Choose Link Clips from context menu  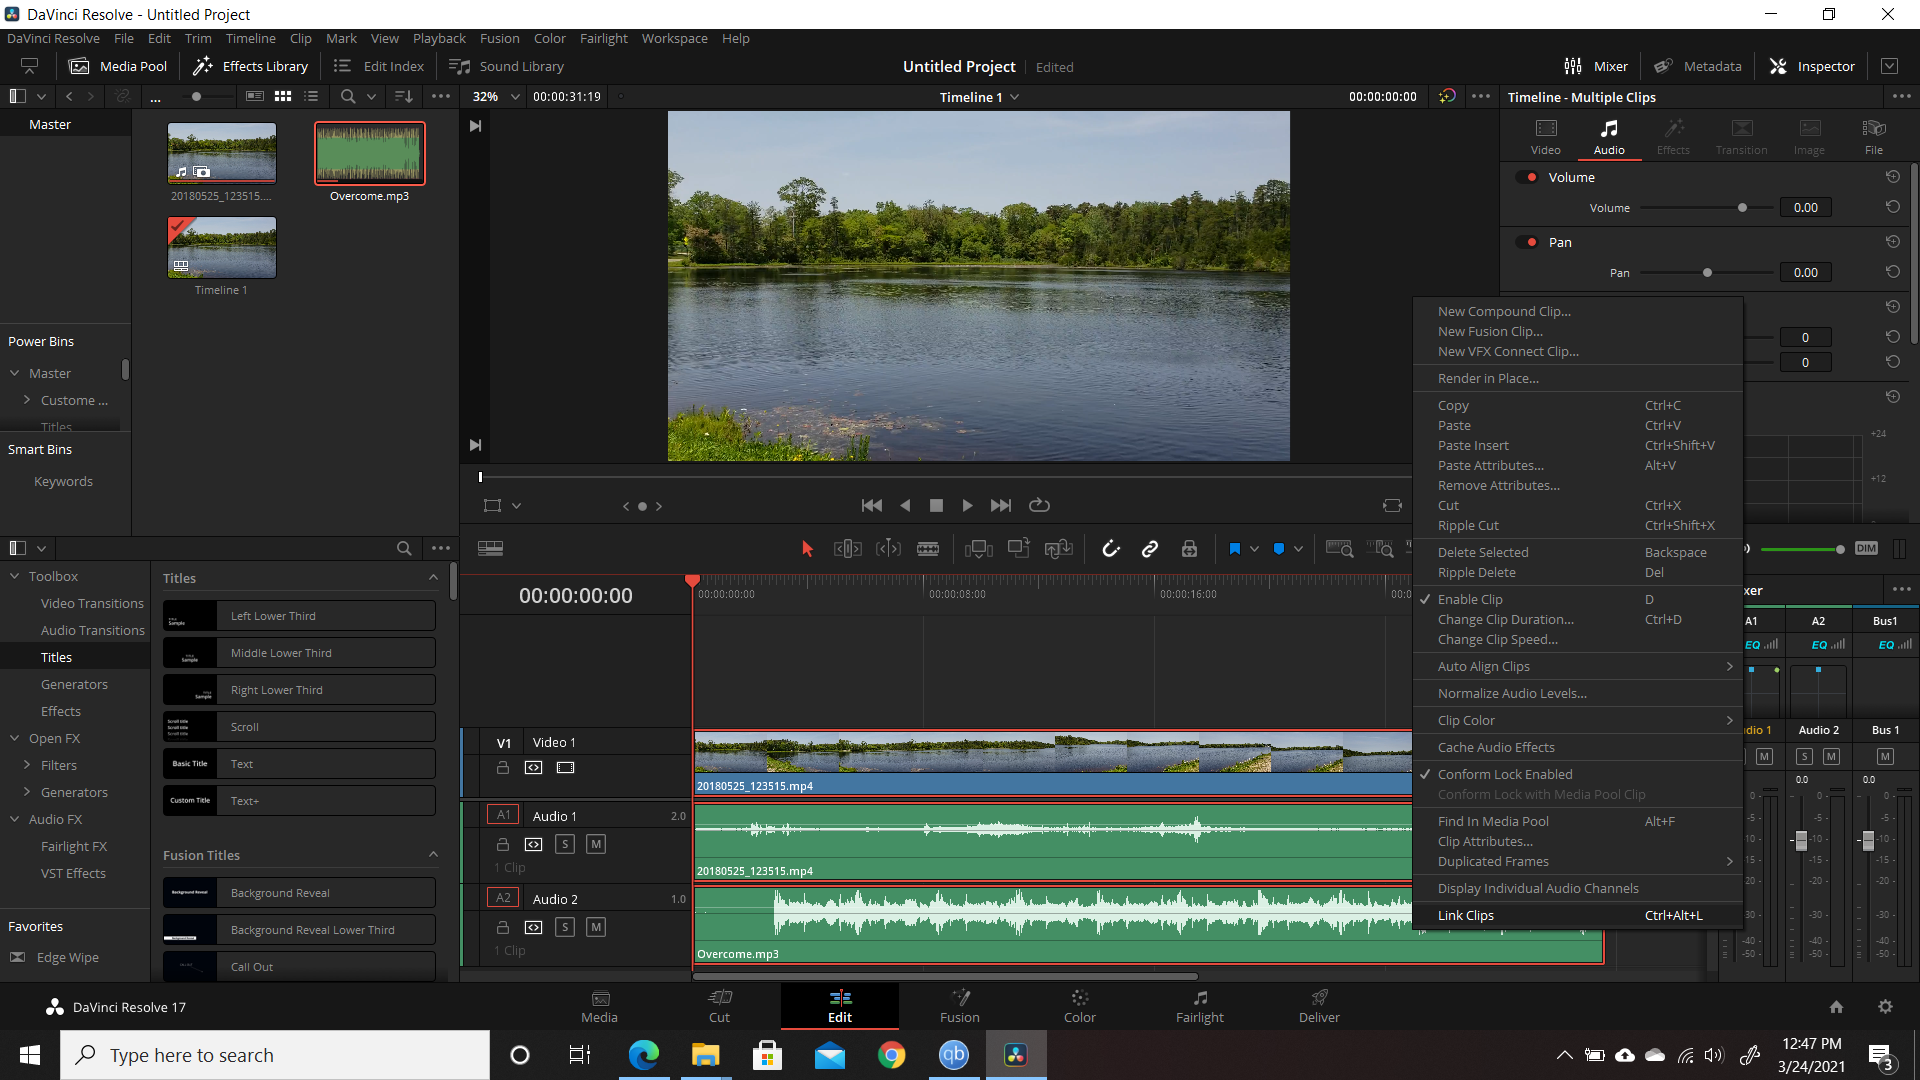coord(1577,916)
